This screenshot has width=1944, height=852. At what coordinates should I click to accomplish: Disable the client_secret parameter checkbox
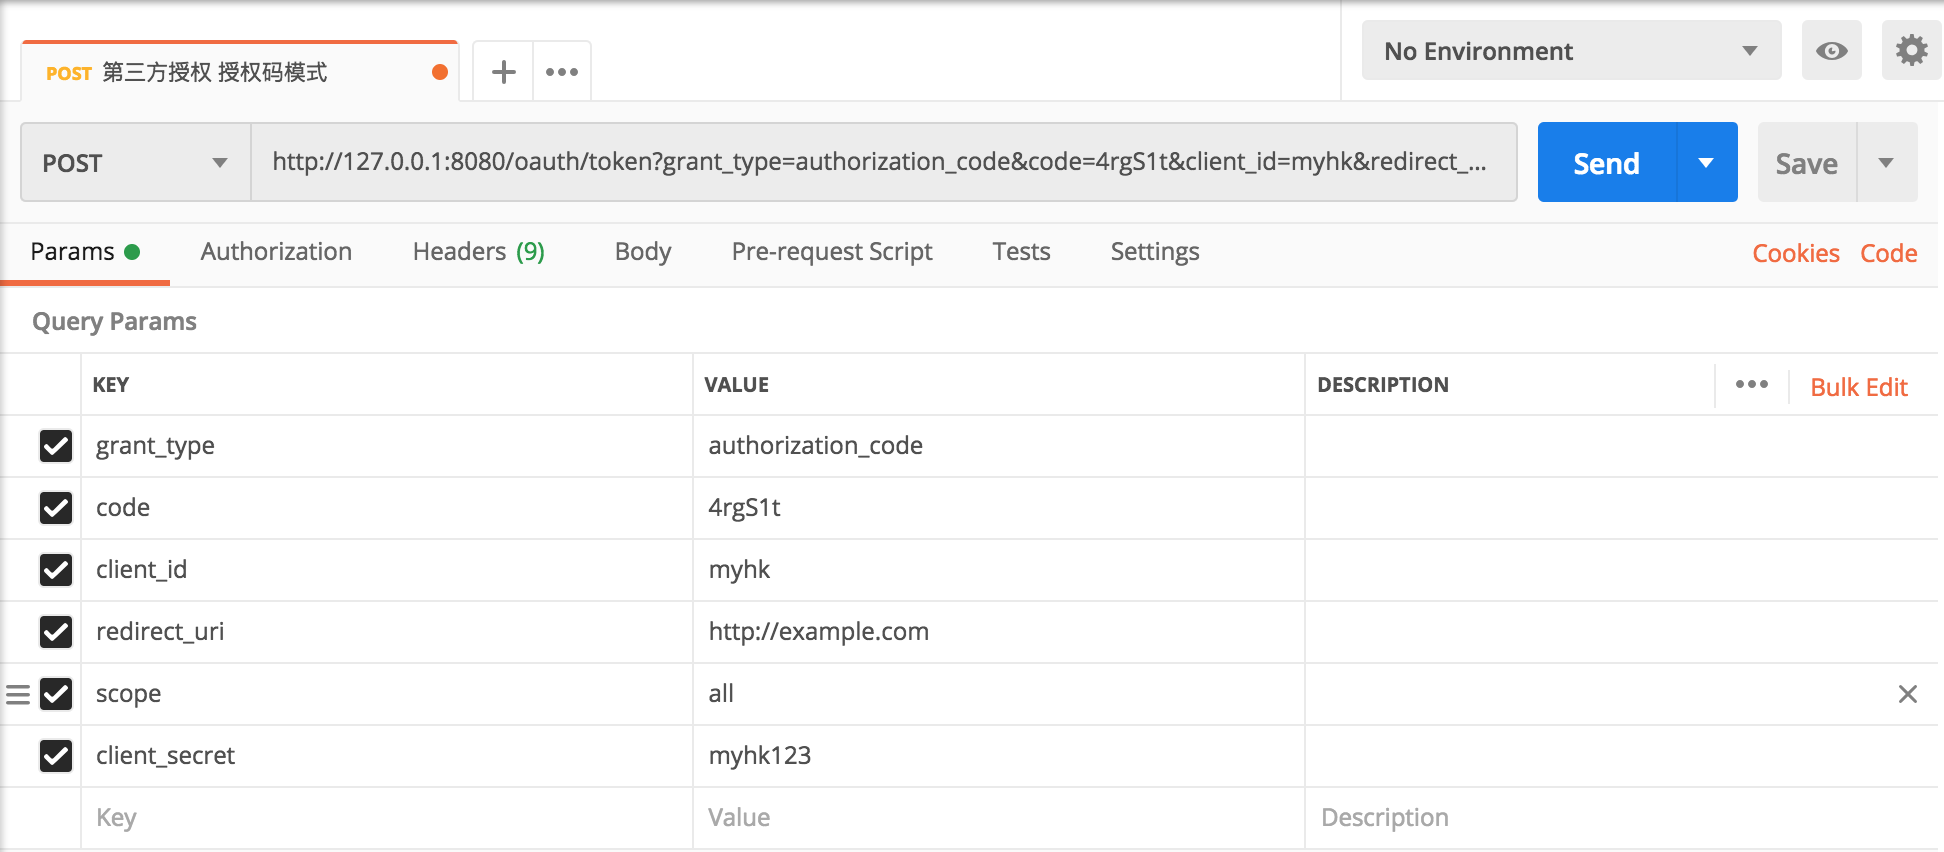tap(56, 756)
